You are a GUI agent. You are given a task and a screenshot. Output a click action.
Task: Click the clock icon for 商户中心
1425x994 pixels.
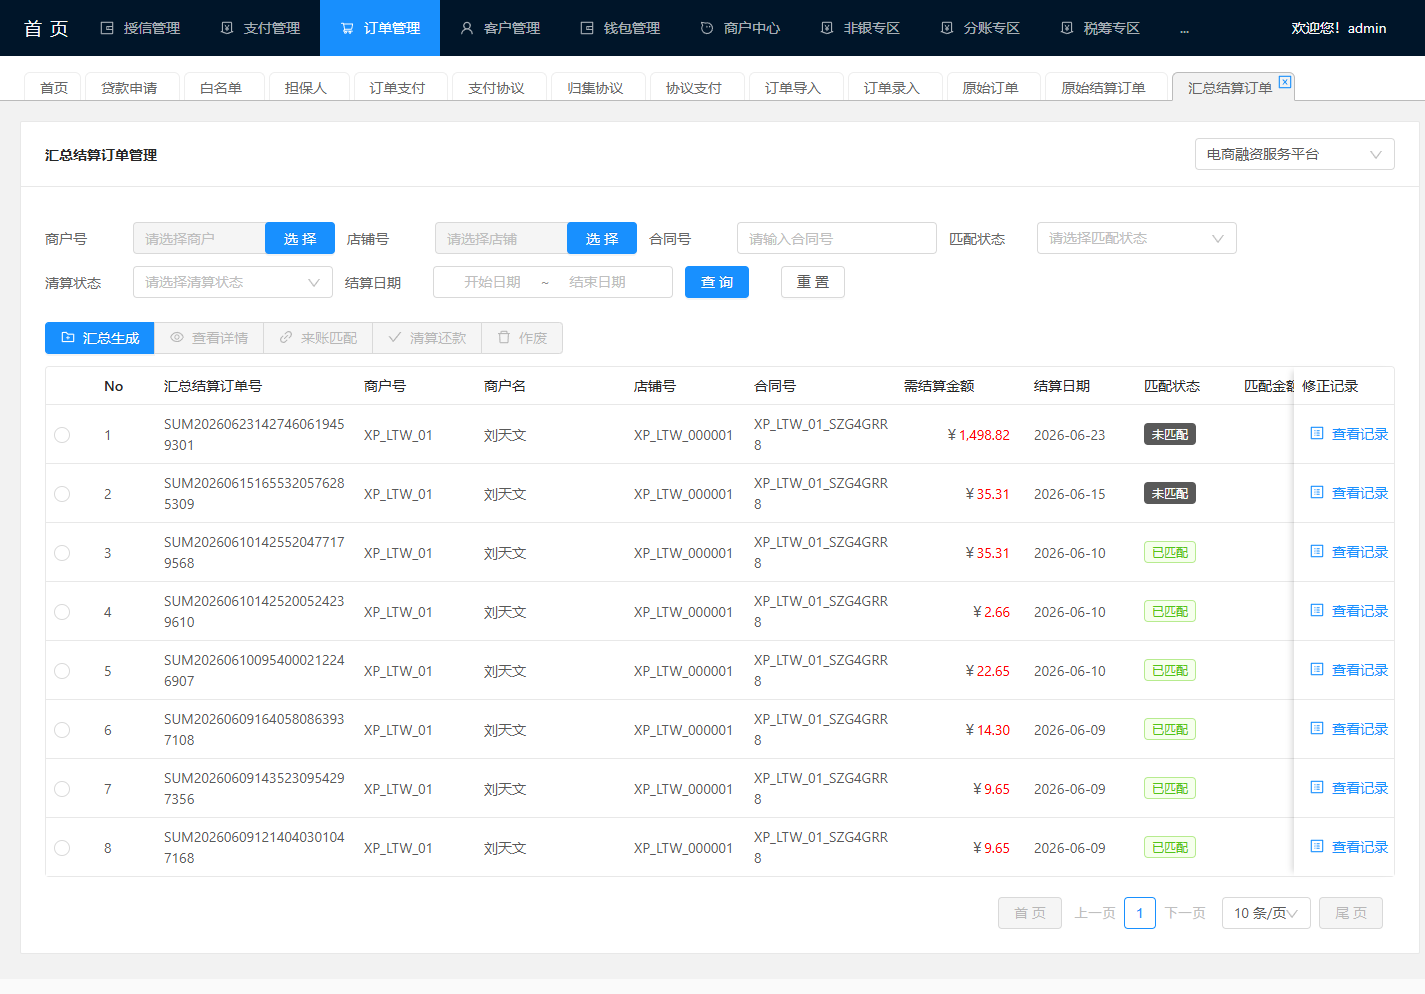tap(707, 28)
